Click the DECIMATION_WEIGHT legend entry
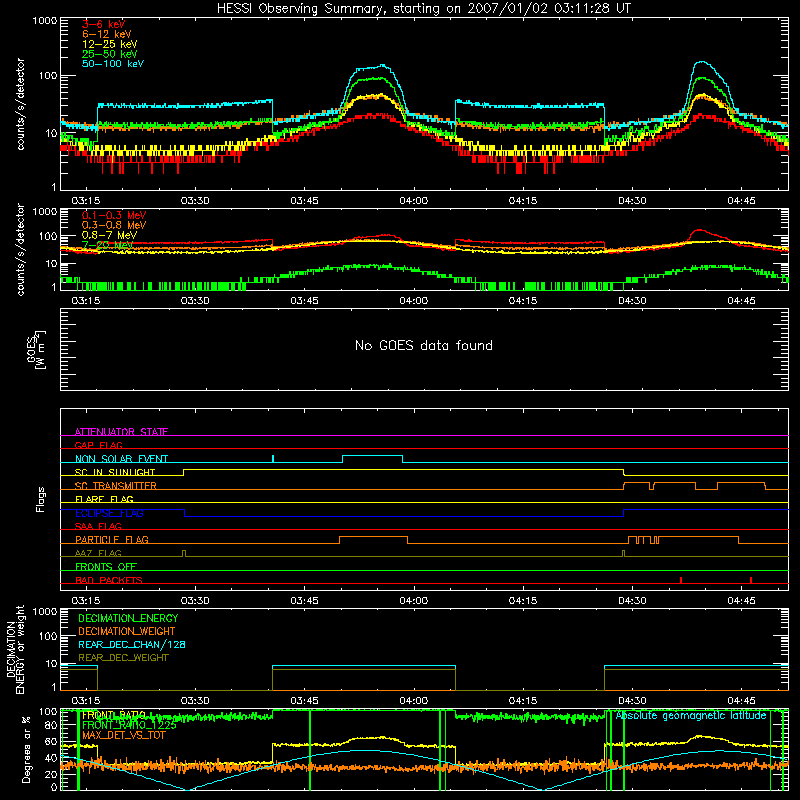This screenshot has height=800, width=800. tap(127, 631)
